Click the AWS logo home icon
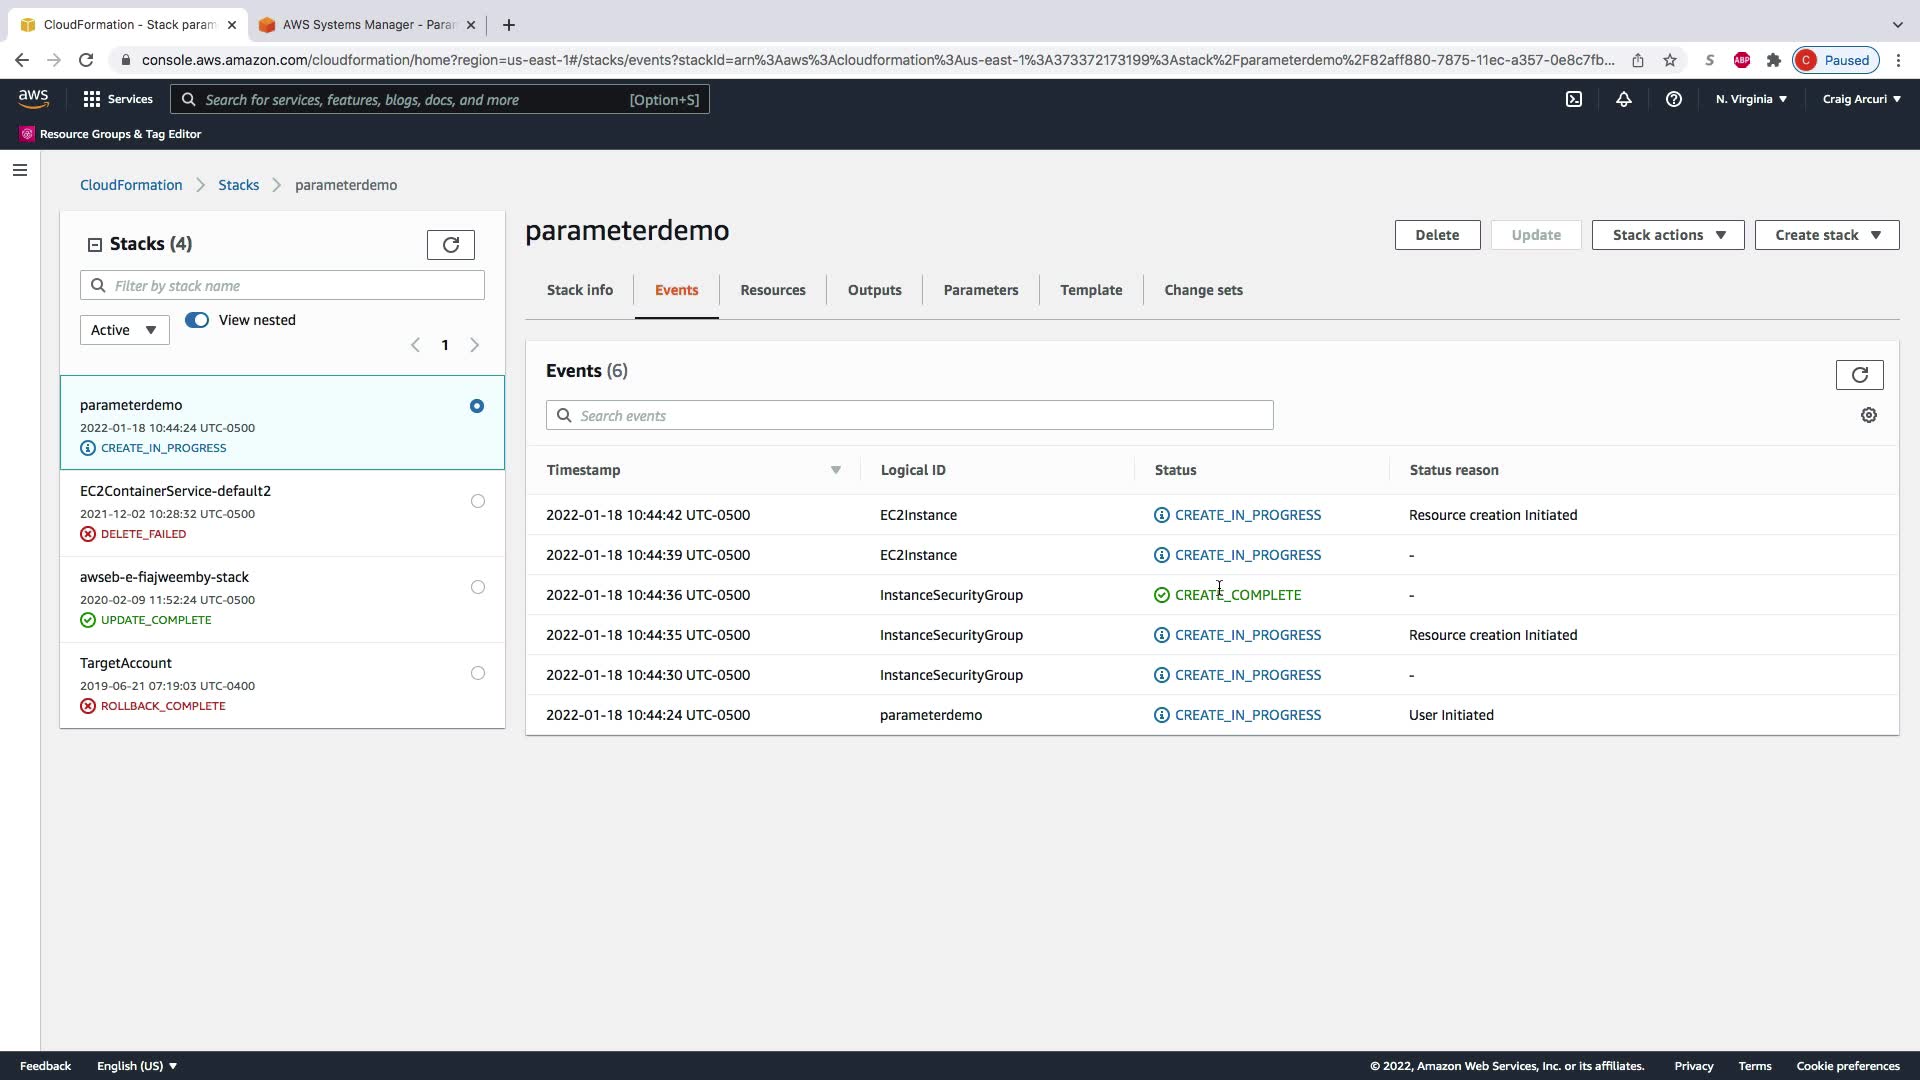 tap(33, 98)
